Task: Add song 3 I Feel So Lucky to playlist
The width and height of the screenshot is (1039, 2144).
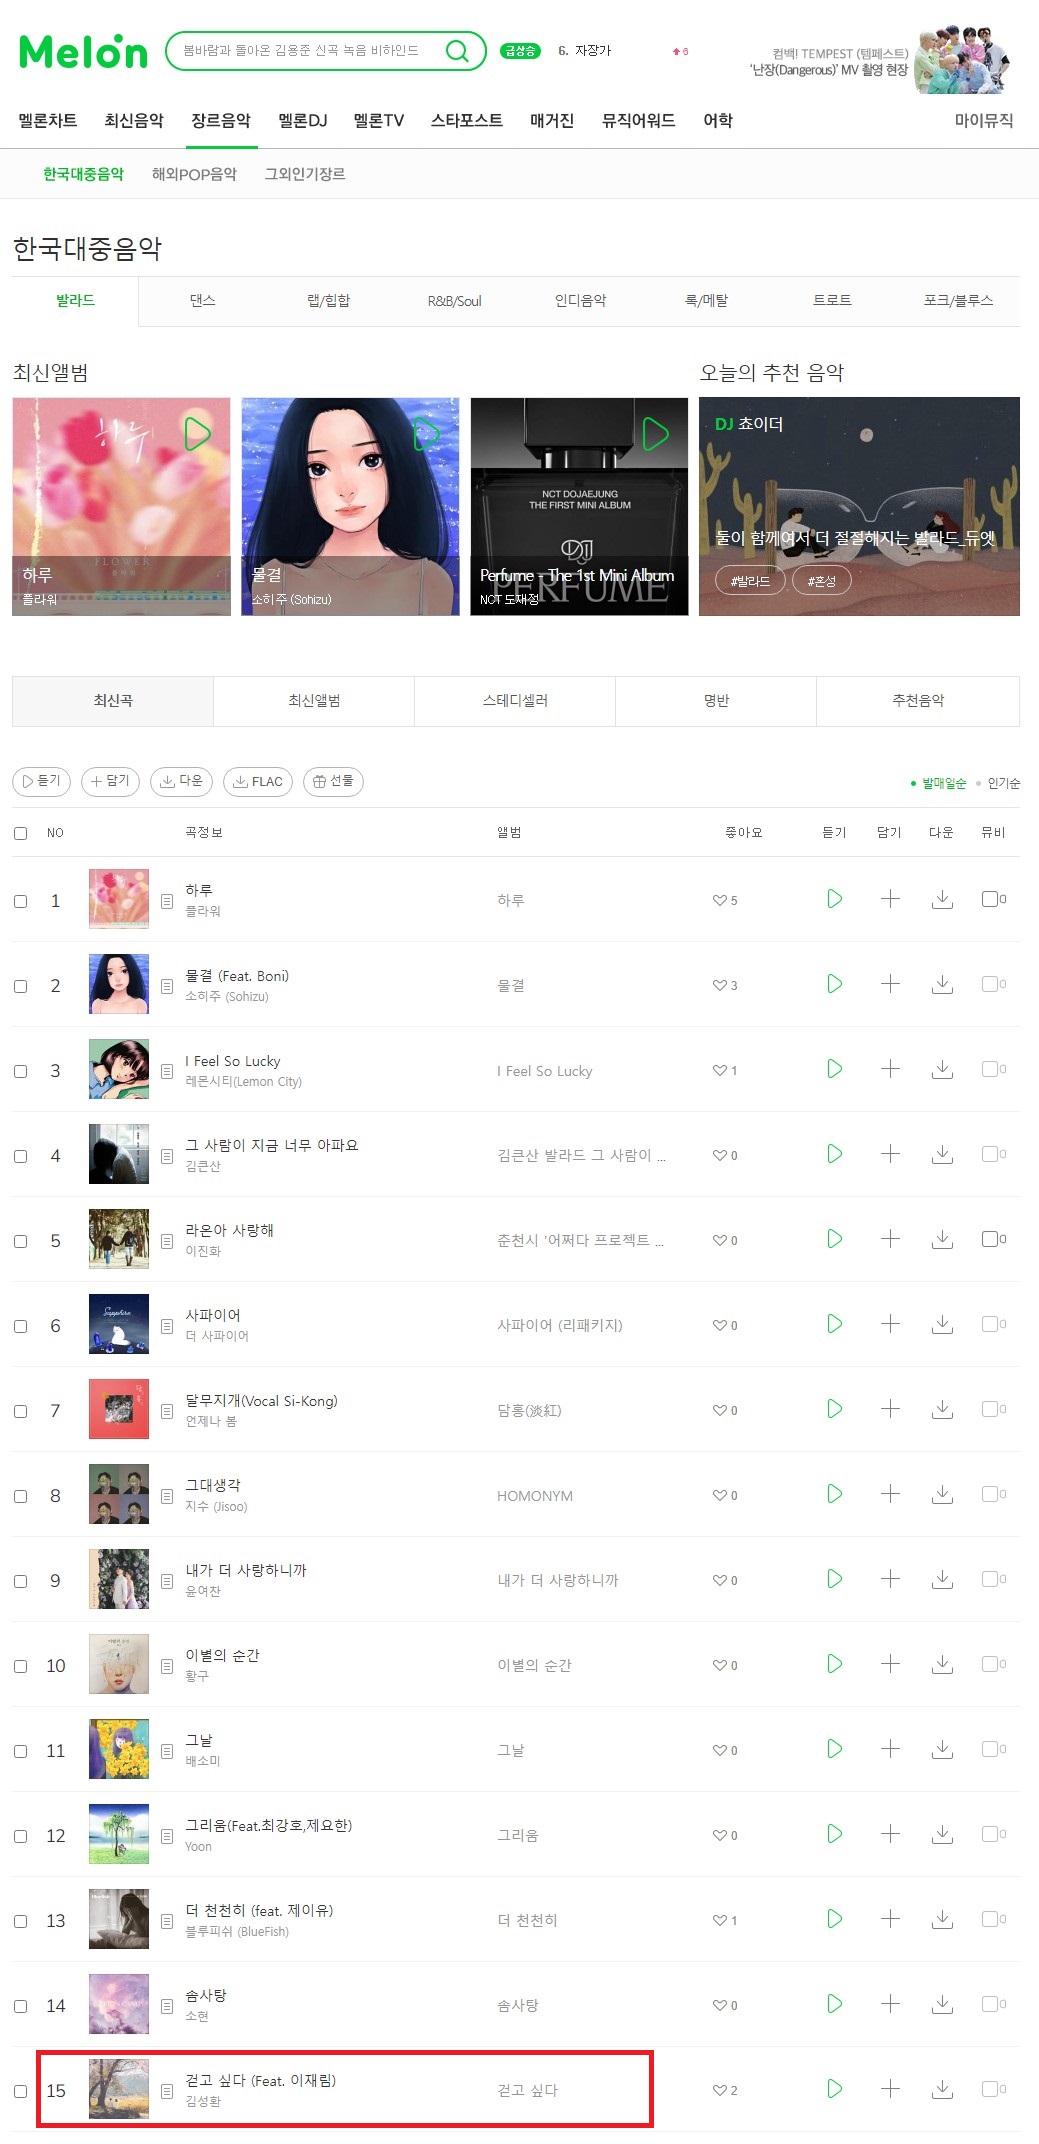Action: 890,1069
